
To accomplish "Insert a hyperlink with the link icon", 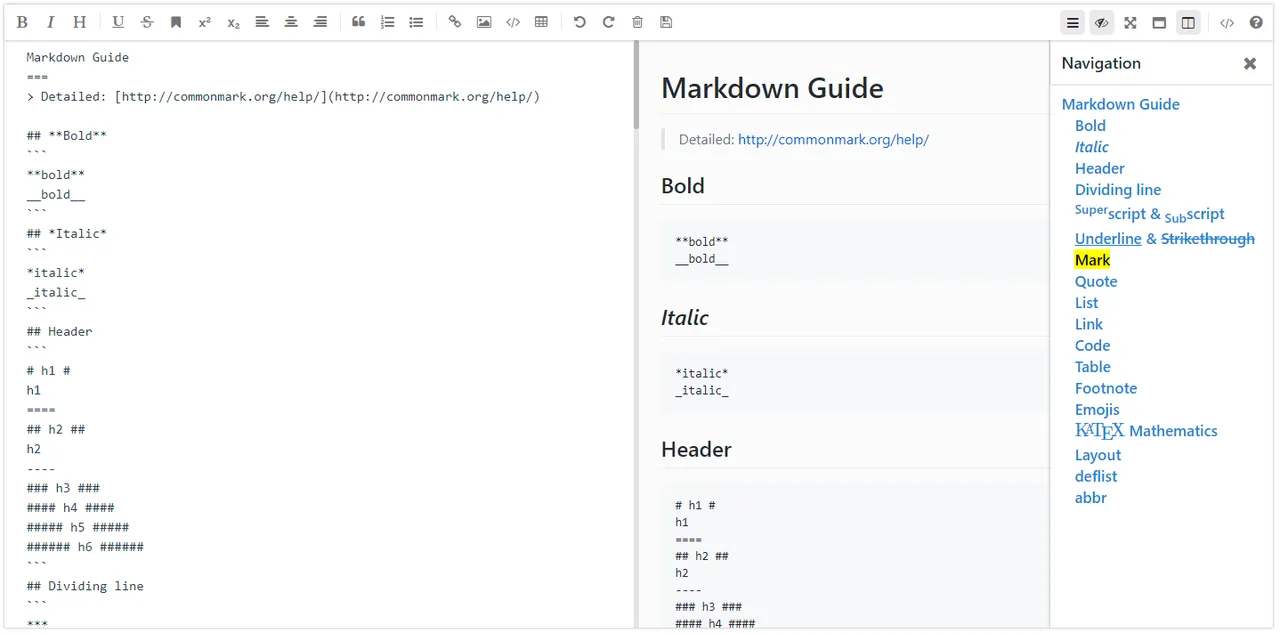I will (455, 22).
